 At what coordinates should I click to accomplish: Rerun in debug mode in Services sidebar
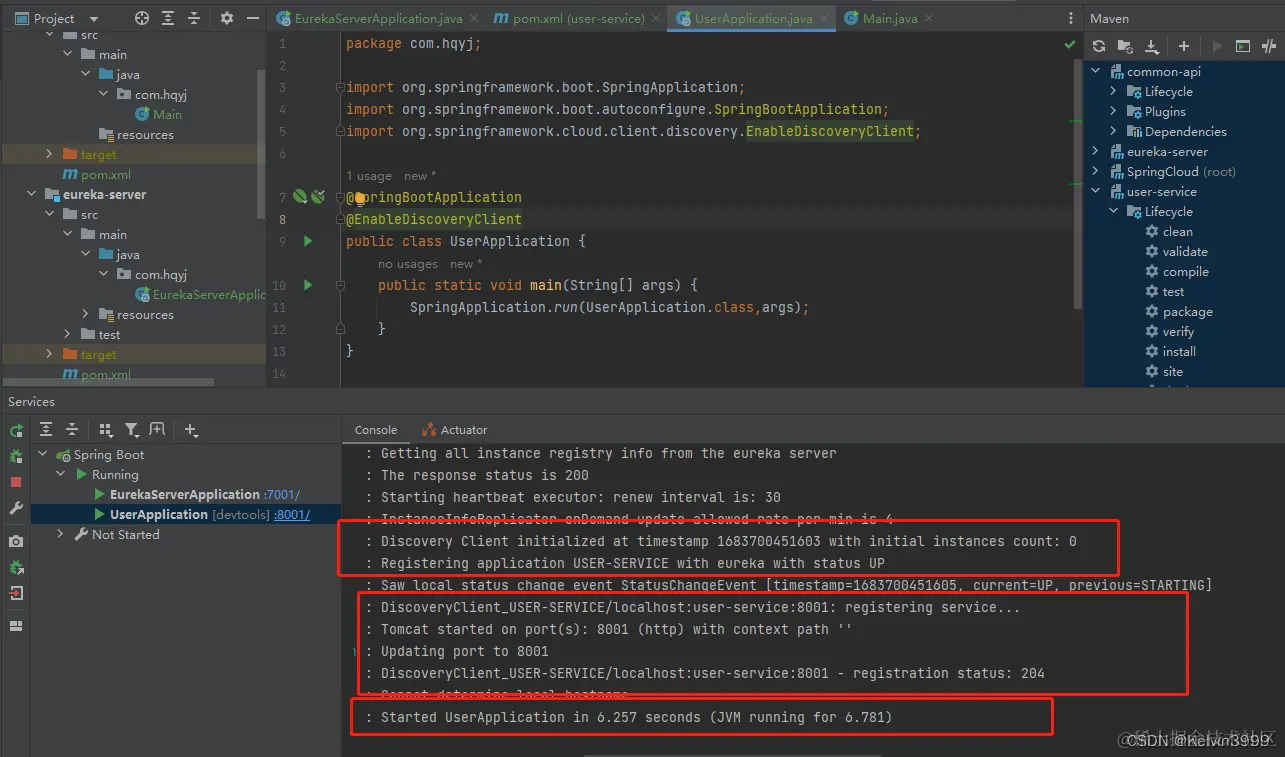click(x=16, y=456)
